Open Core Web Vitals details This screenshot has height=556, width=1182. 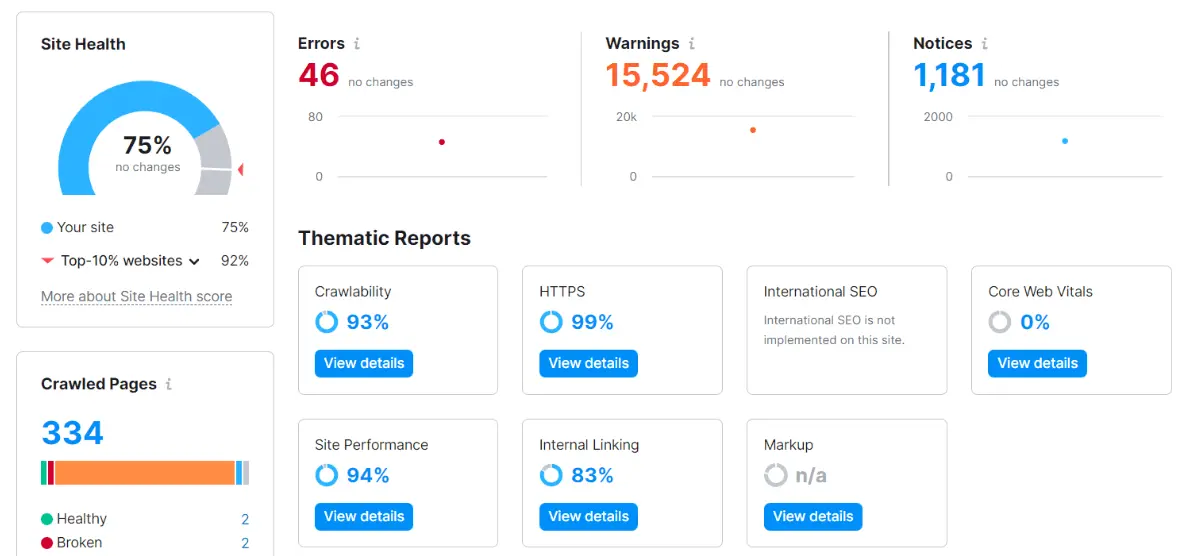pos(1037,363)
